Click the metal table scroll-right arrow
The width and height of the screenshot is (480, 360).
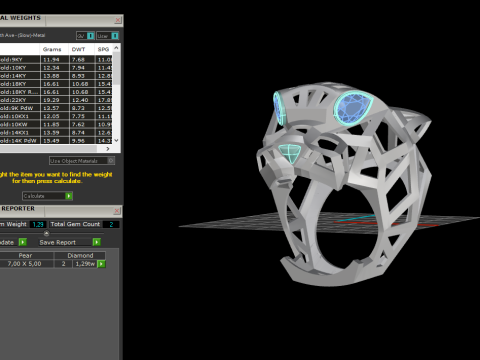[x=108, y=149]
